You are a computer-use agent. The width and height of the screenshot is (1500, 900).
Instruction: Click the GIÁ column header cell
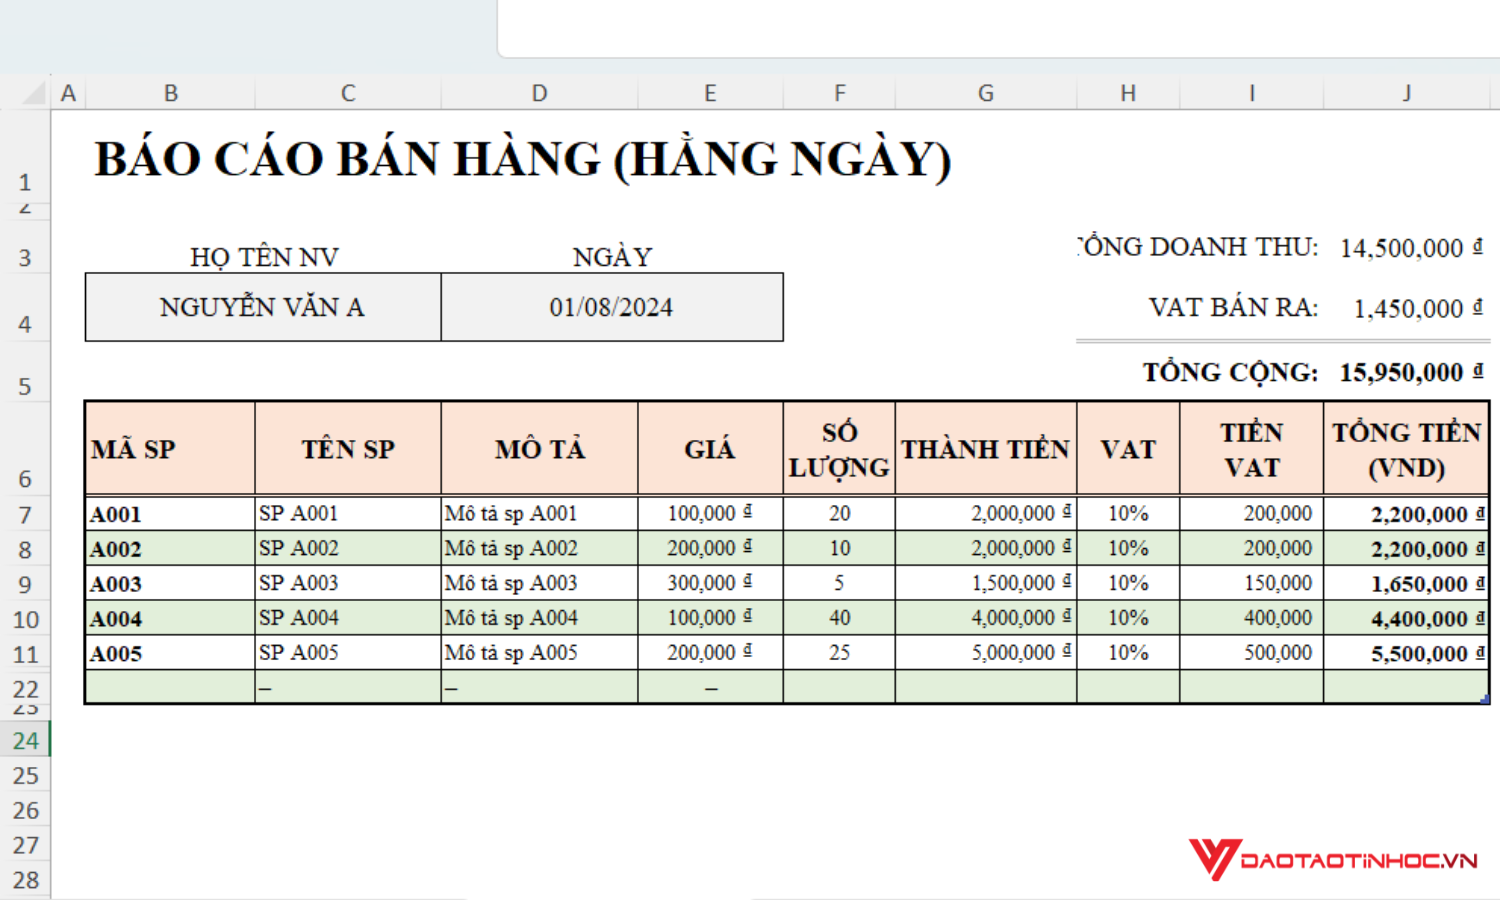point(710,448)
